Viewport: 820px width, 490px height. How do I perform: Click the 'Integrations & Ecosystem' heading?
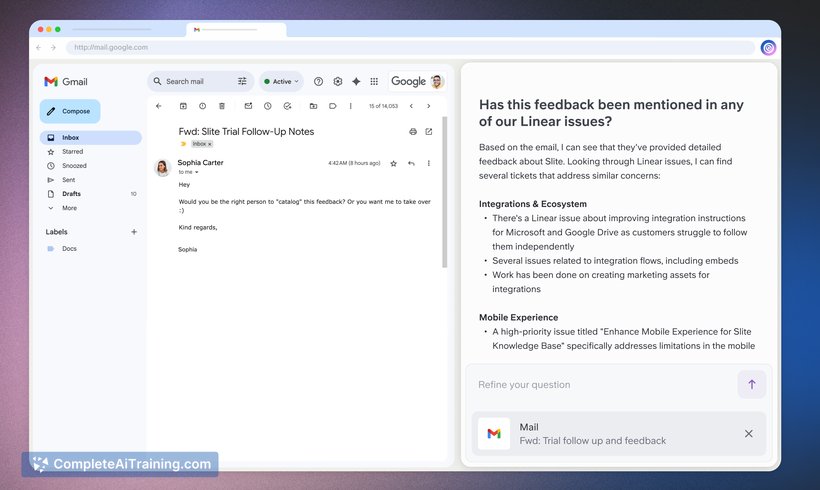click(533, 204)
